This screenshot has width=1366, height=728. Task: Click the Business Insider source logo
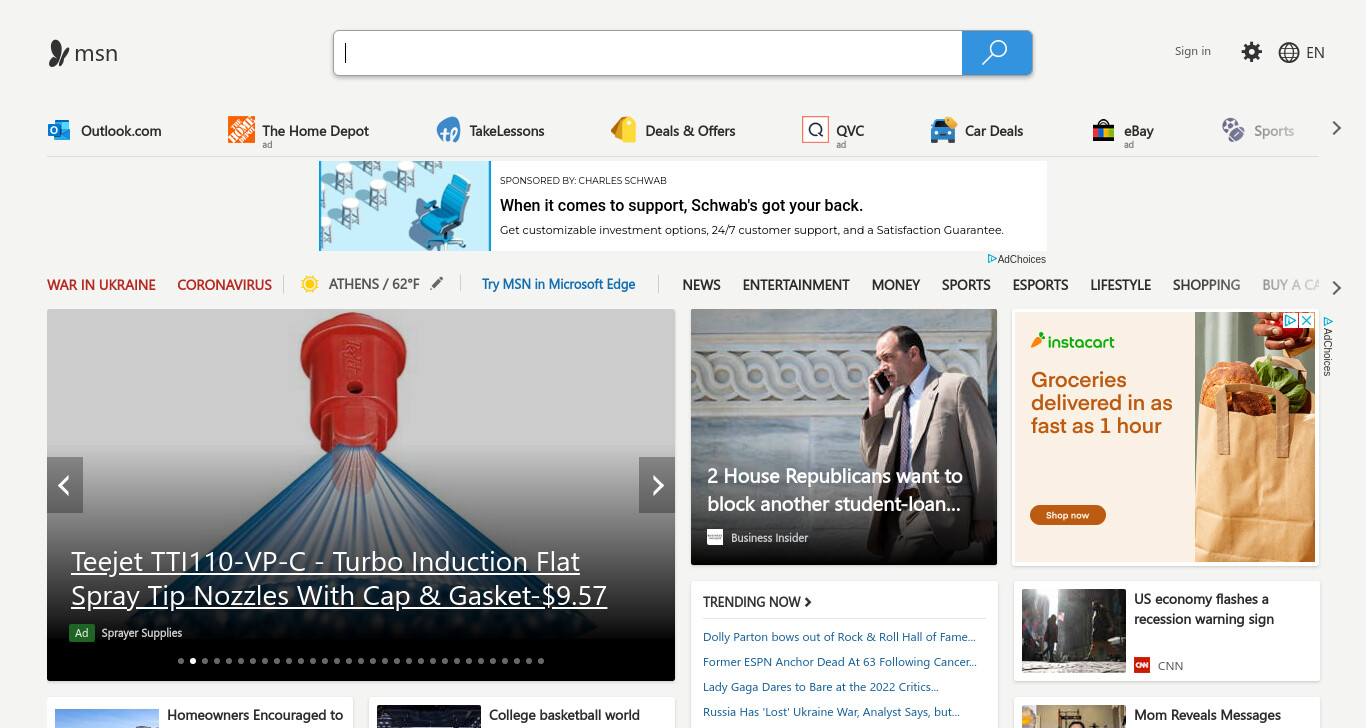[x=715, y=537]
